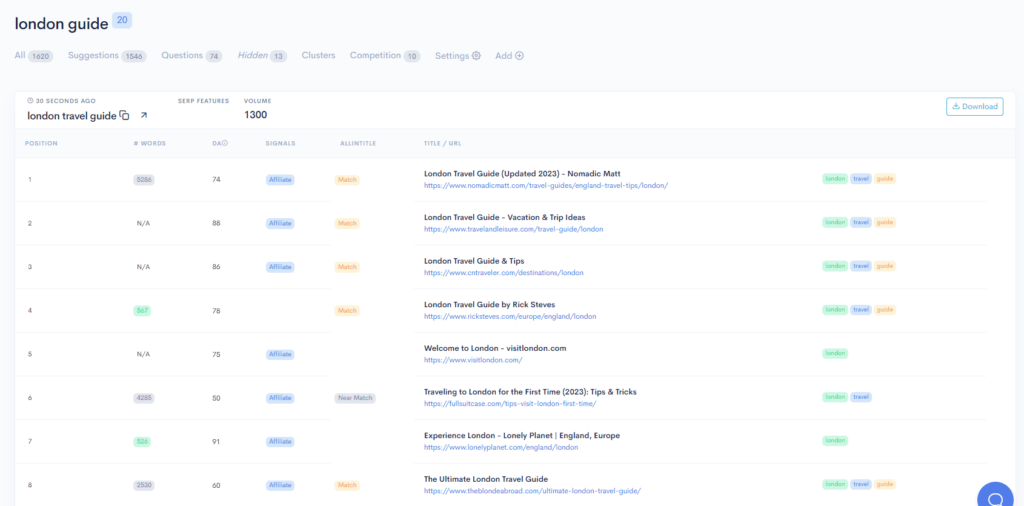1024x506 pixels.
Task: Go to the Clusters tab
Action: (318, 56)
